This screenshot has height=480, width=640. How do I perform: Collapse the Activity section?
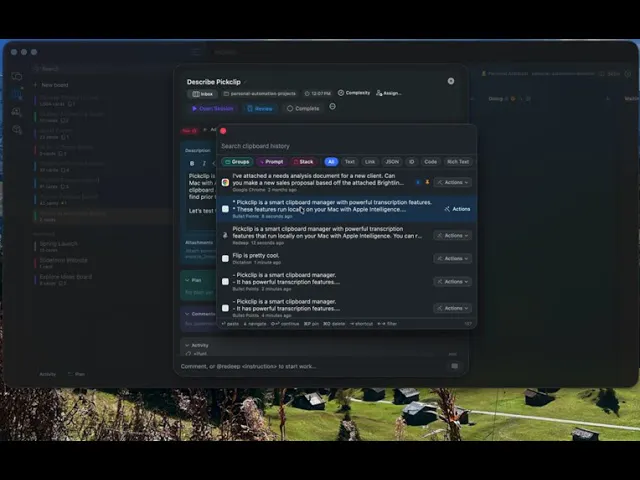(x=187, y=345)
